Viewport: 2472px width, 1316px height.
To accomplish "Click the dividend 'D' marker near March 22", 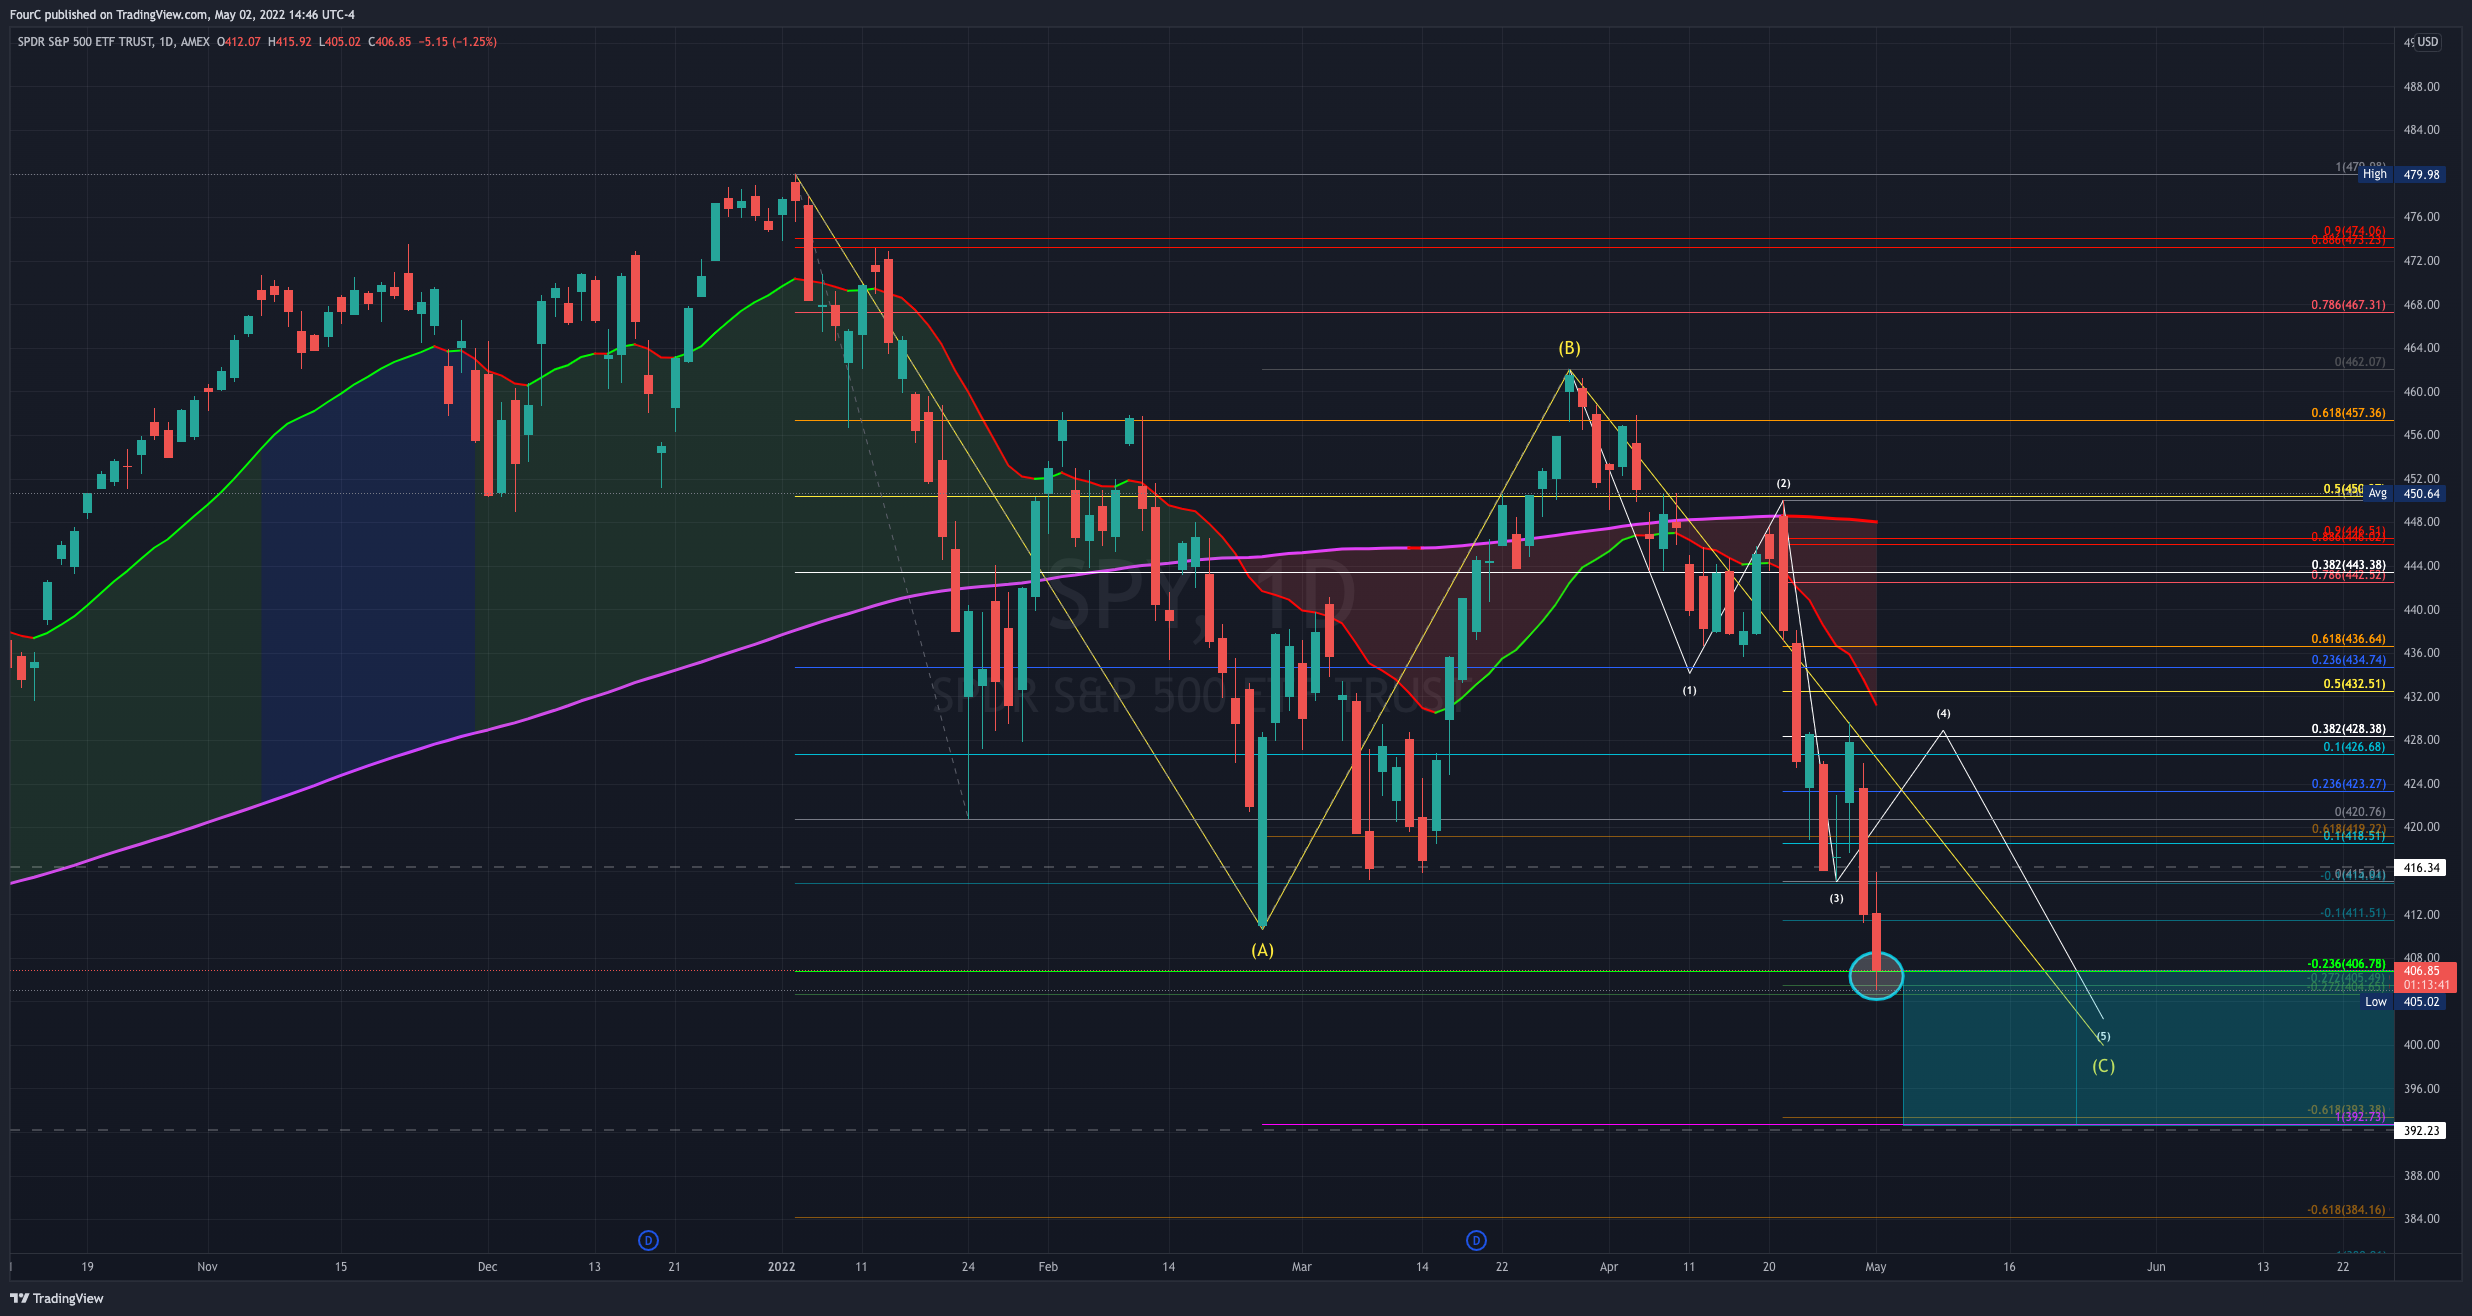I will coord(1476,1240).
